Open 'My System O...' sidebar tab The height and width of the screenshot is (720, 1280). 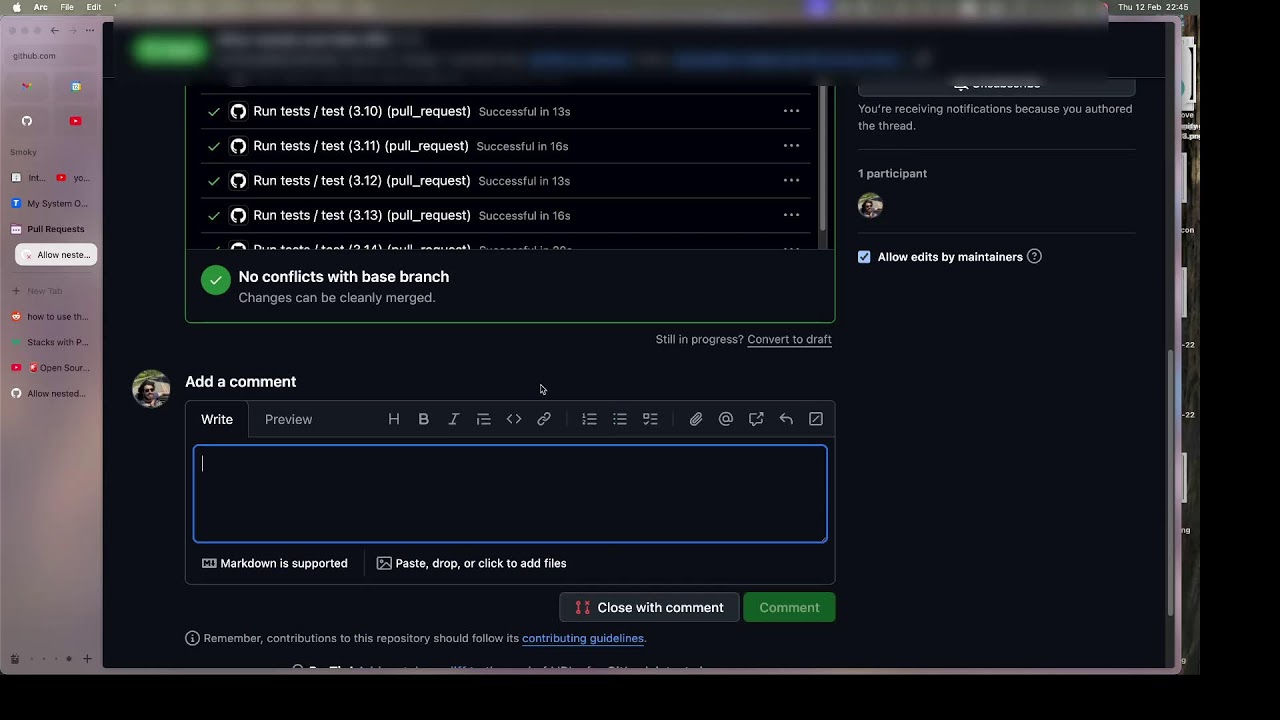55,203
